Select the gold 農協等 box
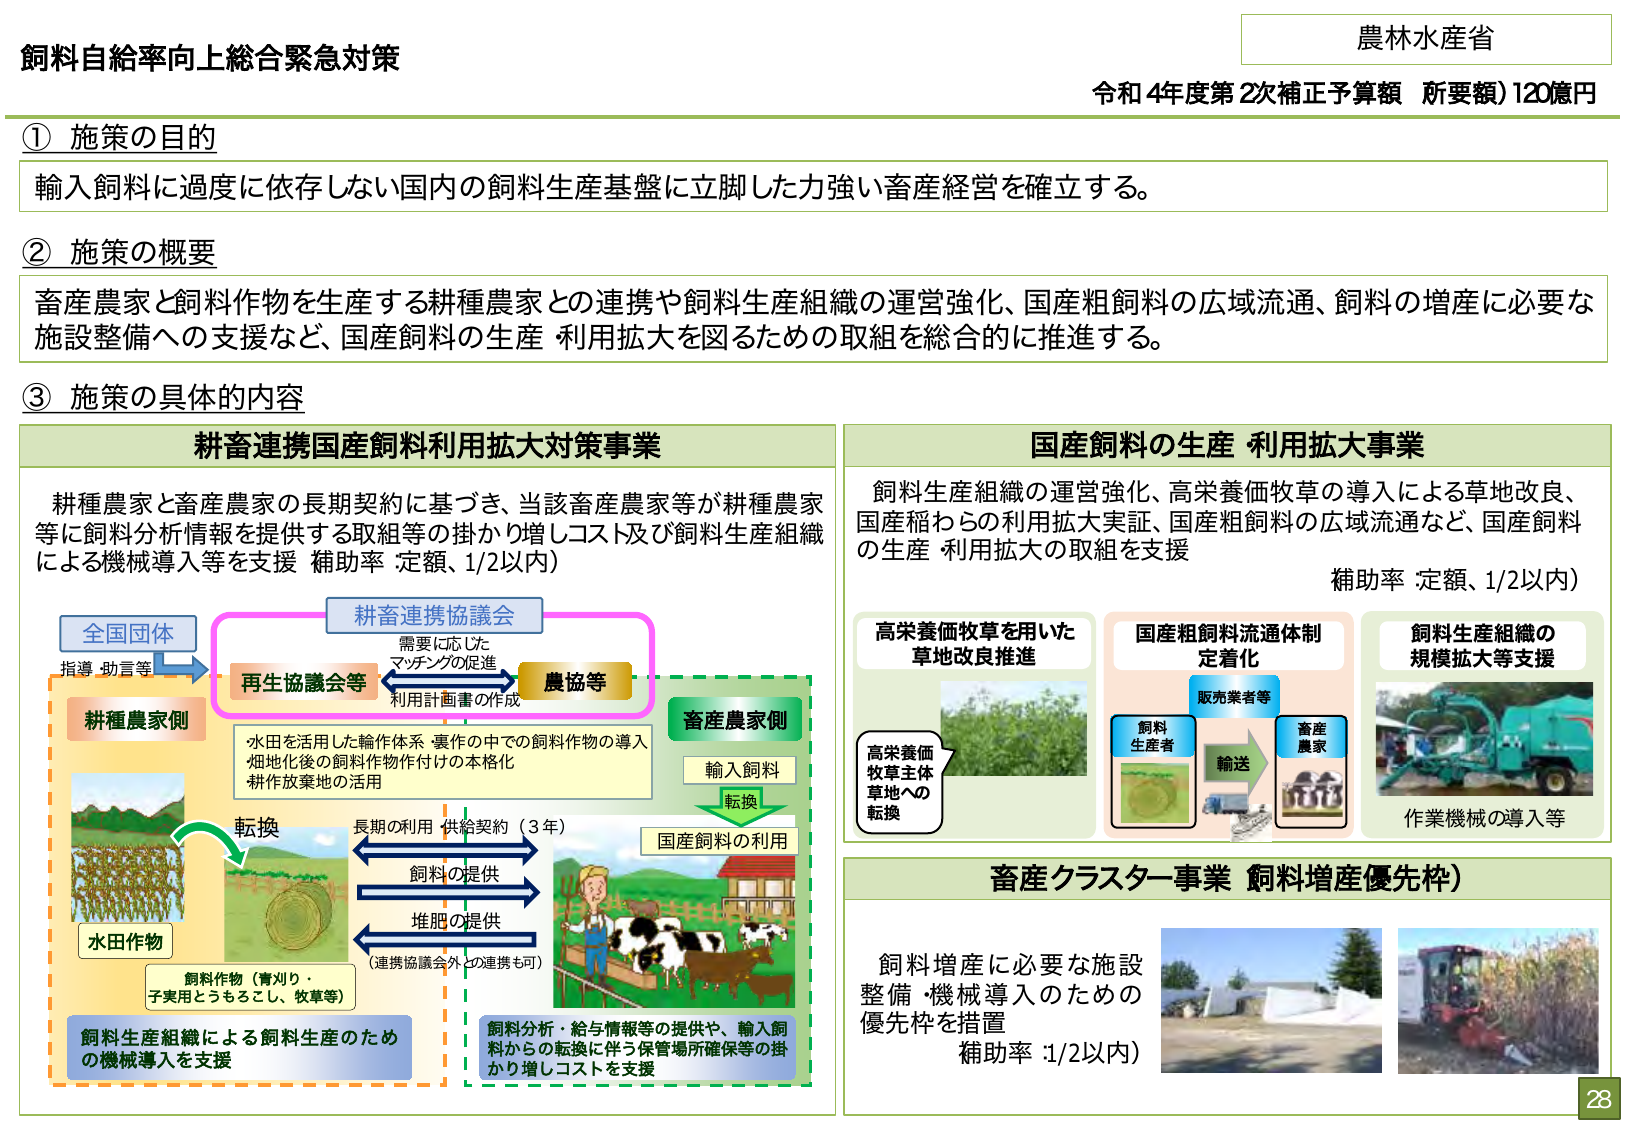This screenshot has width=1625, height=1125. 575,682
